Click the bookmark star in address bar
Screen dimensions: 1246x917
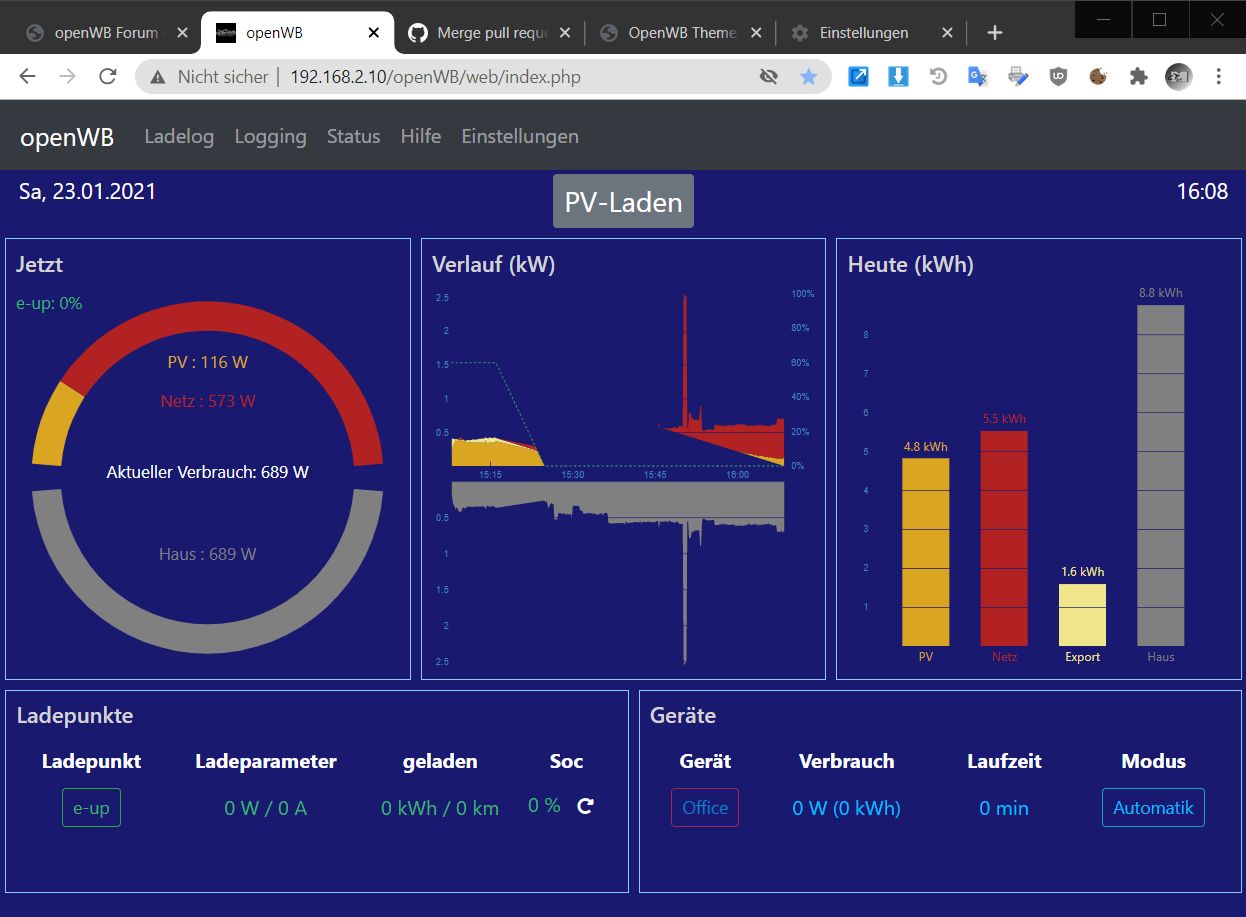808,77
